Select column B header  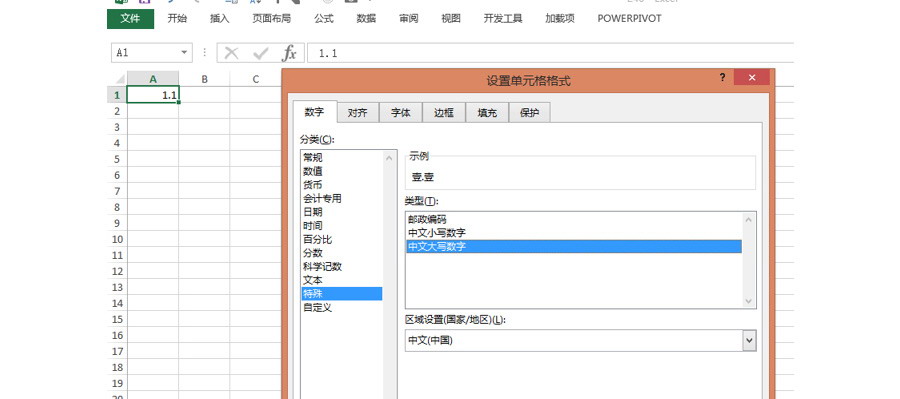[204, 79]
